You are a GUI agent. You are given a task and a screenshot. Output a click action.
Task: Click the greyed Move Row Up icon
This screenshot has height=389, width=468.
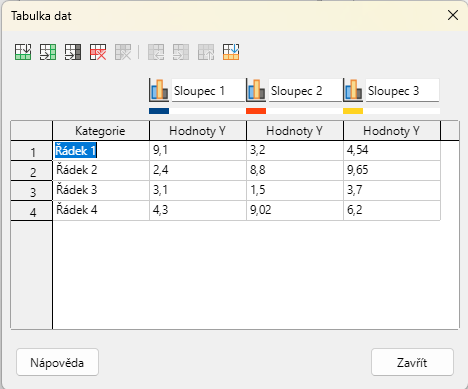point(206,52)
